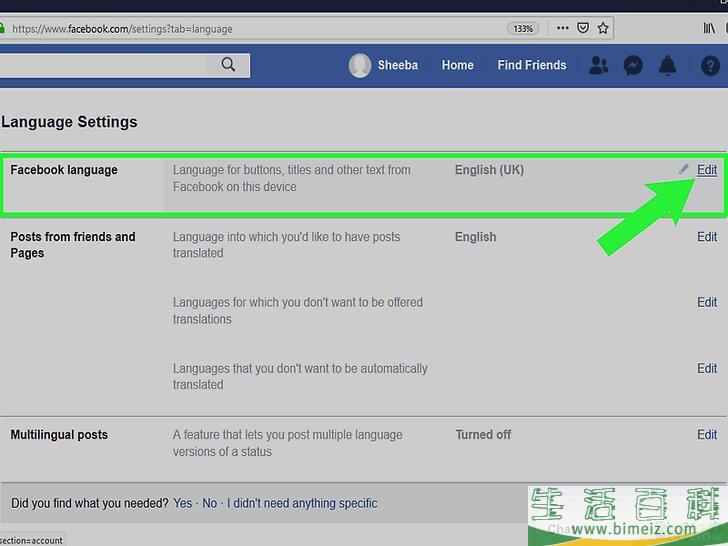Image resolution: width=728 pixels, height=546 pixels.
Task: Edit languages not offered translations
Action: click(x=707, y=302)
